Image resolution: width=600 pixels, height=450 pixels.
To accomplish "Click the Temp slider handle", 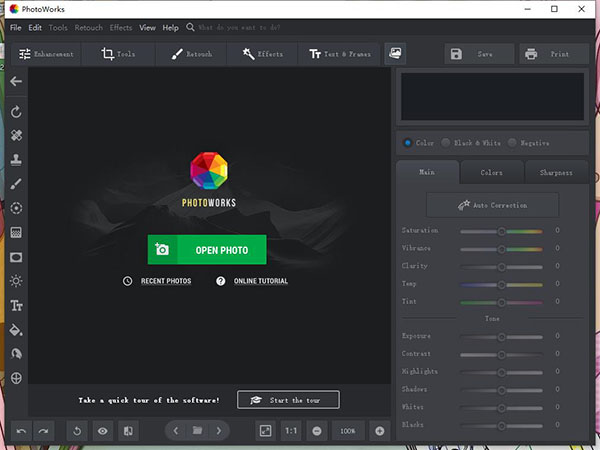I will pyautogui.click(x=501, y=285).
